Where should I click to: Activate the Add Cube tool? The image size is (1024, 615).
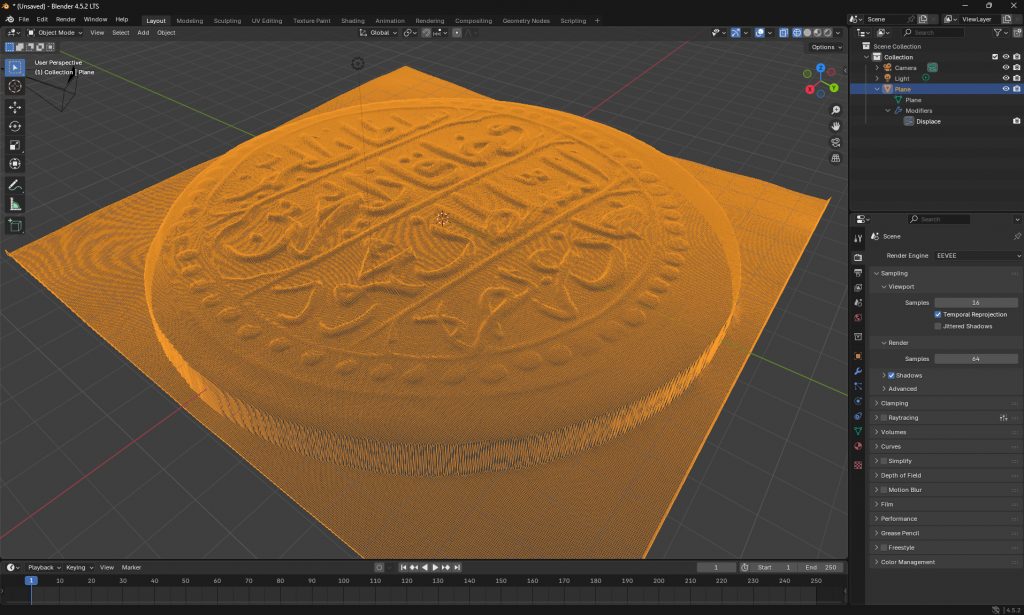tap(15, 226)
